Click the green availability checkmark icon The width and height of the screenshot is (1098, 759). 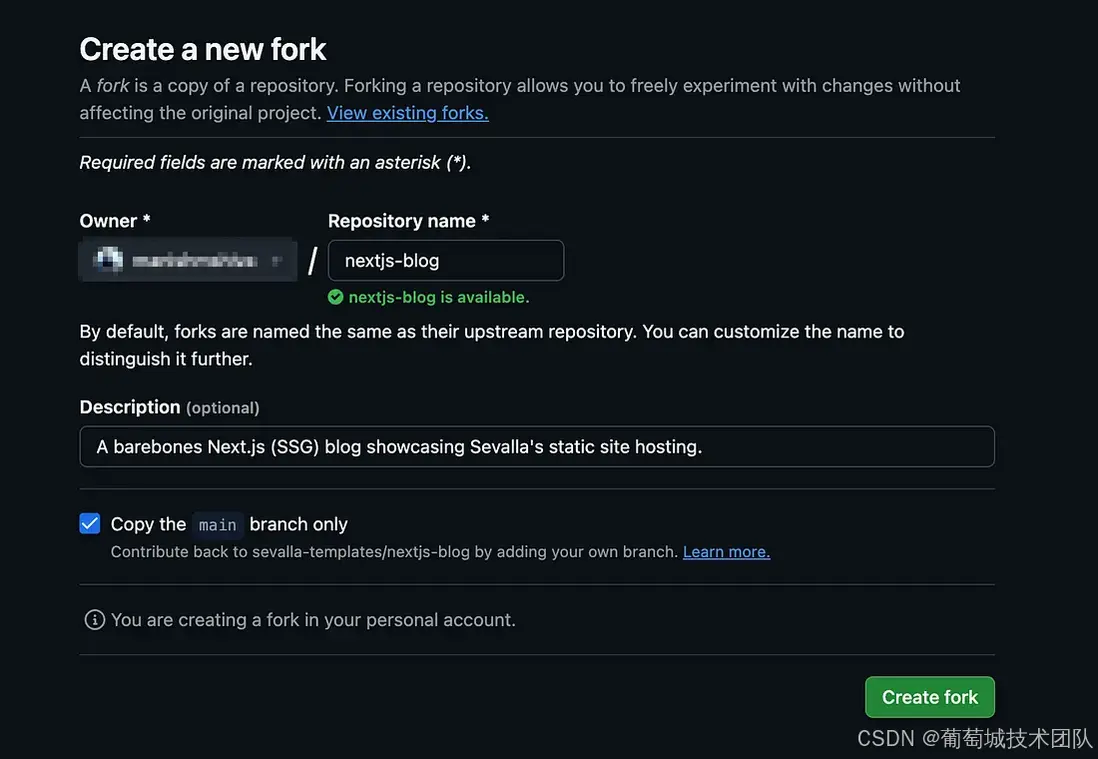336,297
